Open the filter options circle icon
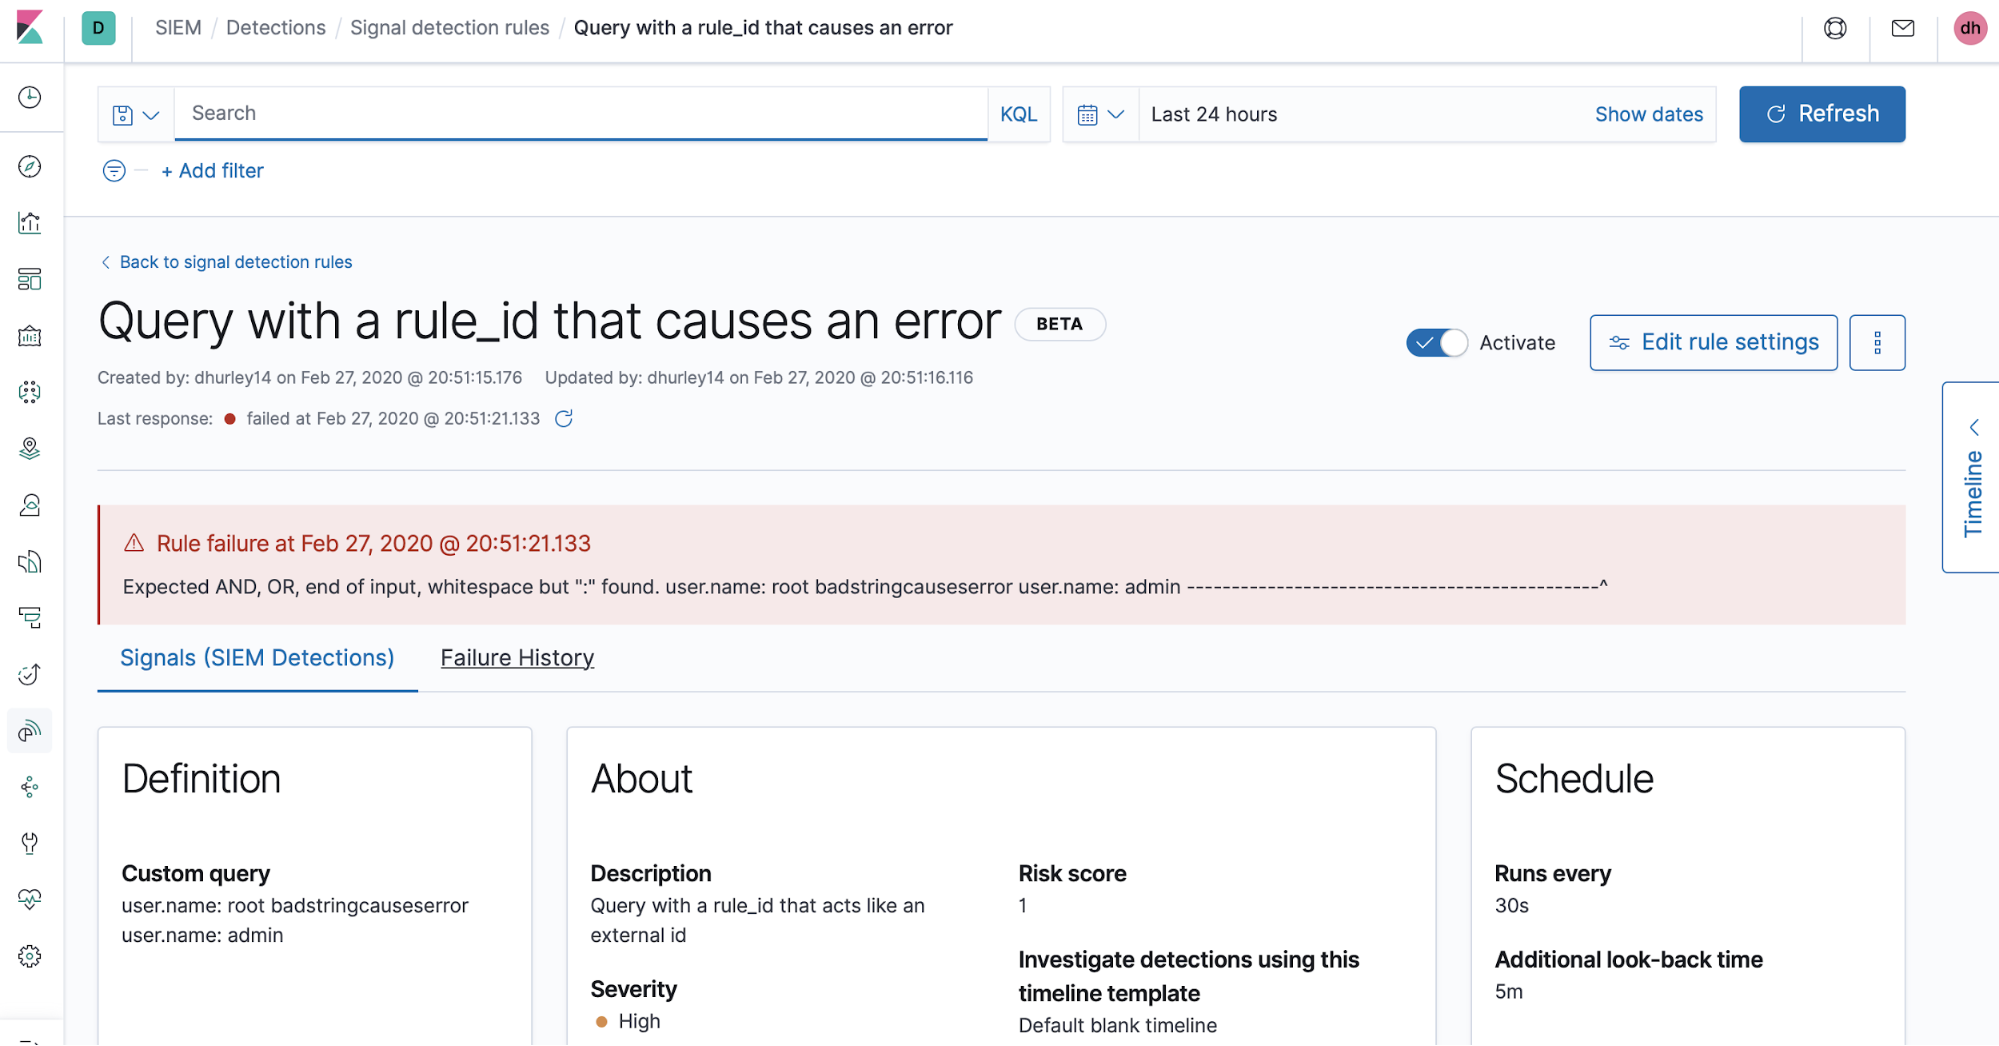Screen dimensions: 1999x1046 pos(114,171)
